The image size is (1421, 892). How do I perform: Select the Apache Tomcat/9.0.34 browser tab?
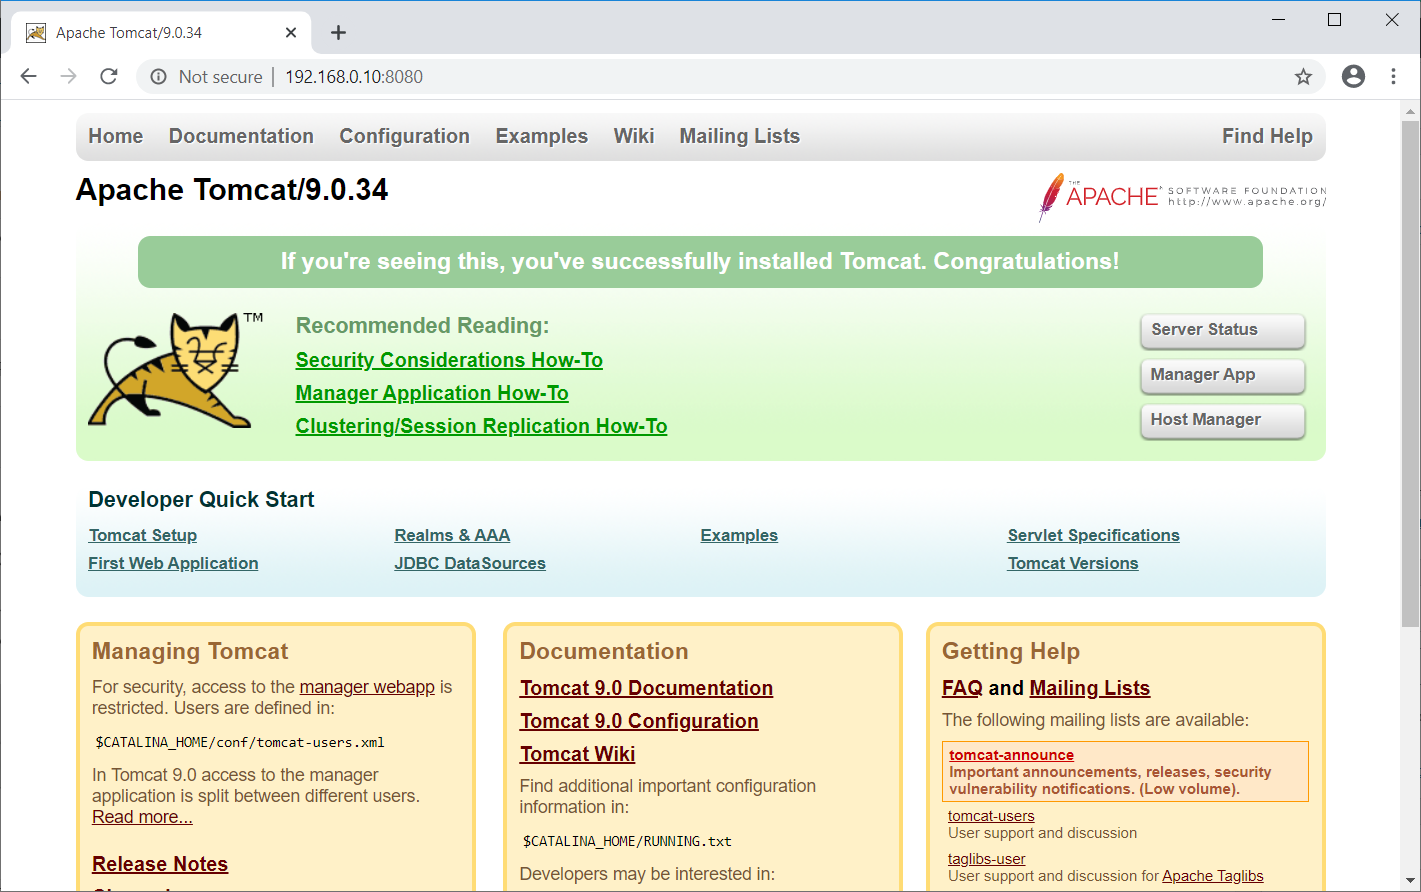160,33
